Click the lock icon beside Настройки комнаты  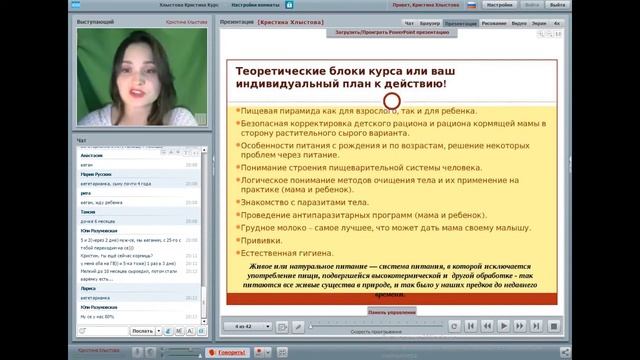289,5
